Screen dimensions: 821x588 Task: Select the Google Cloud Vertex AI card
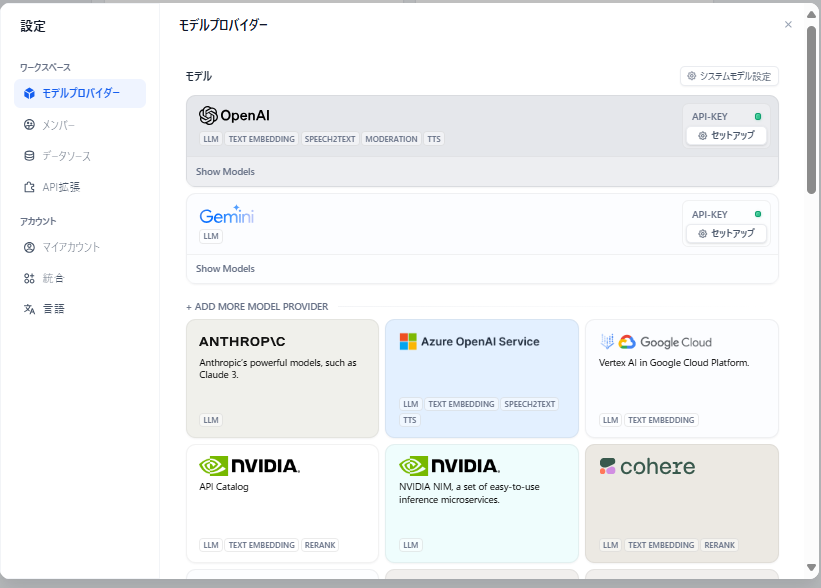click(682, 379)
